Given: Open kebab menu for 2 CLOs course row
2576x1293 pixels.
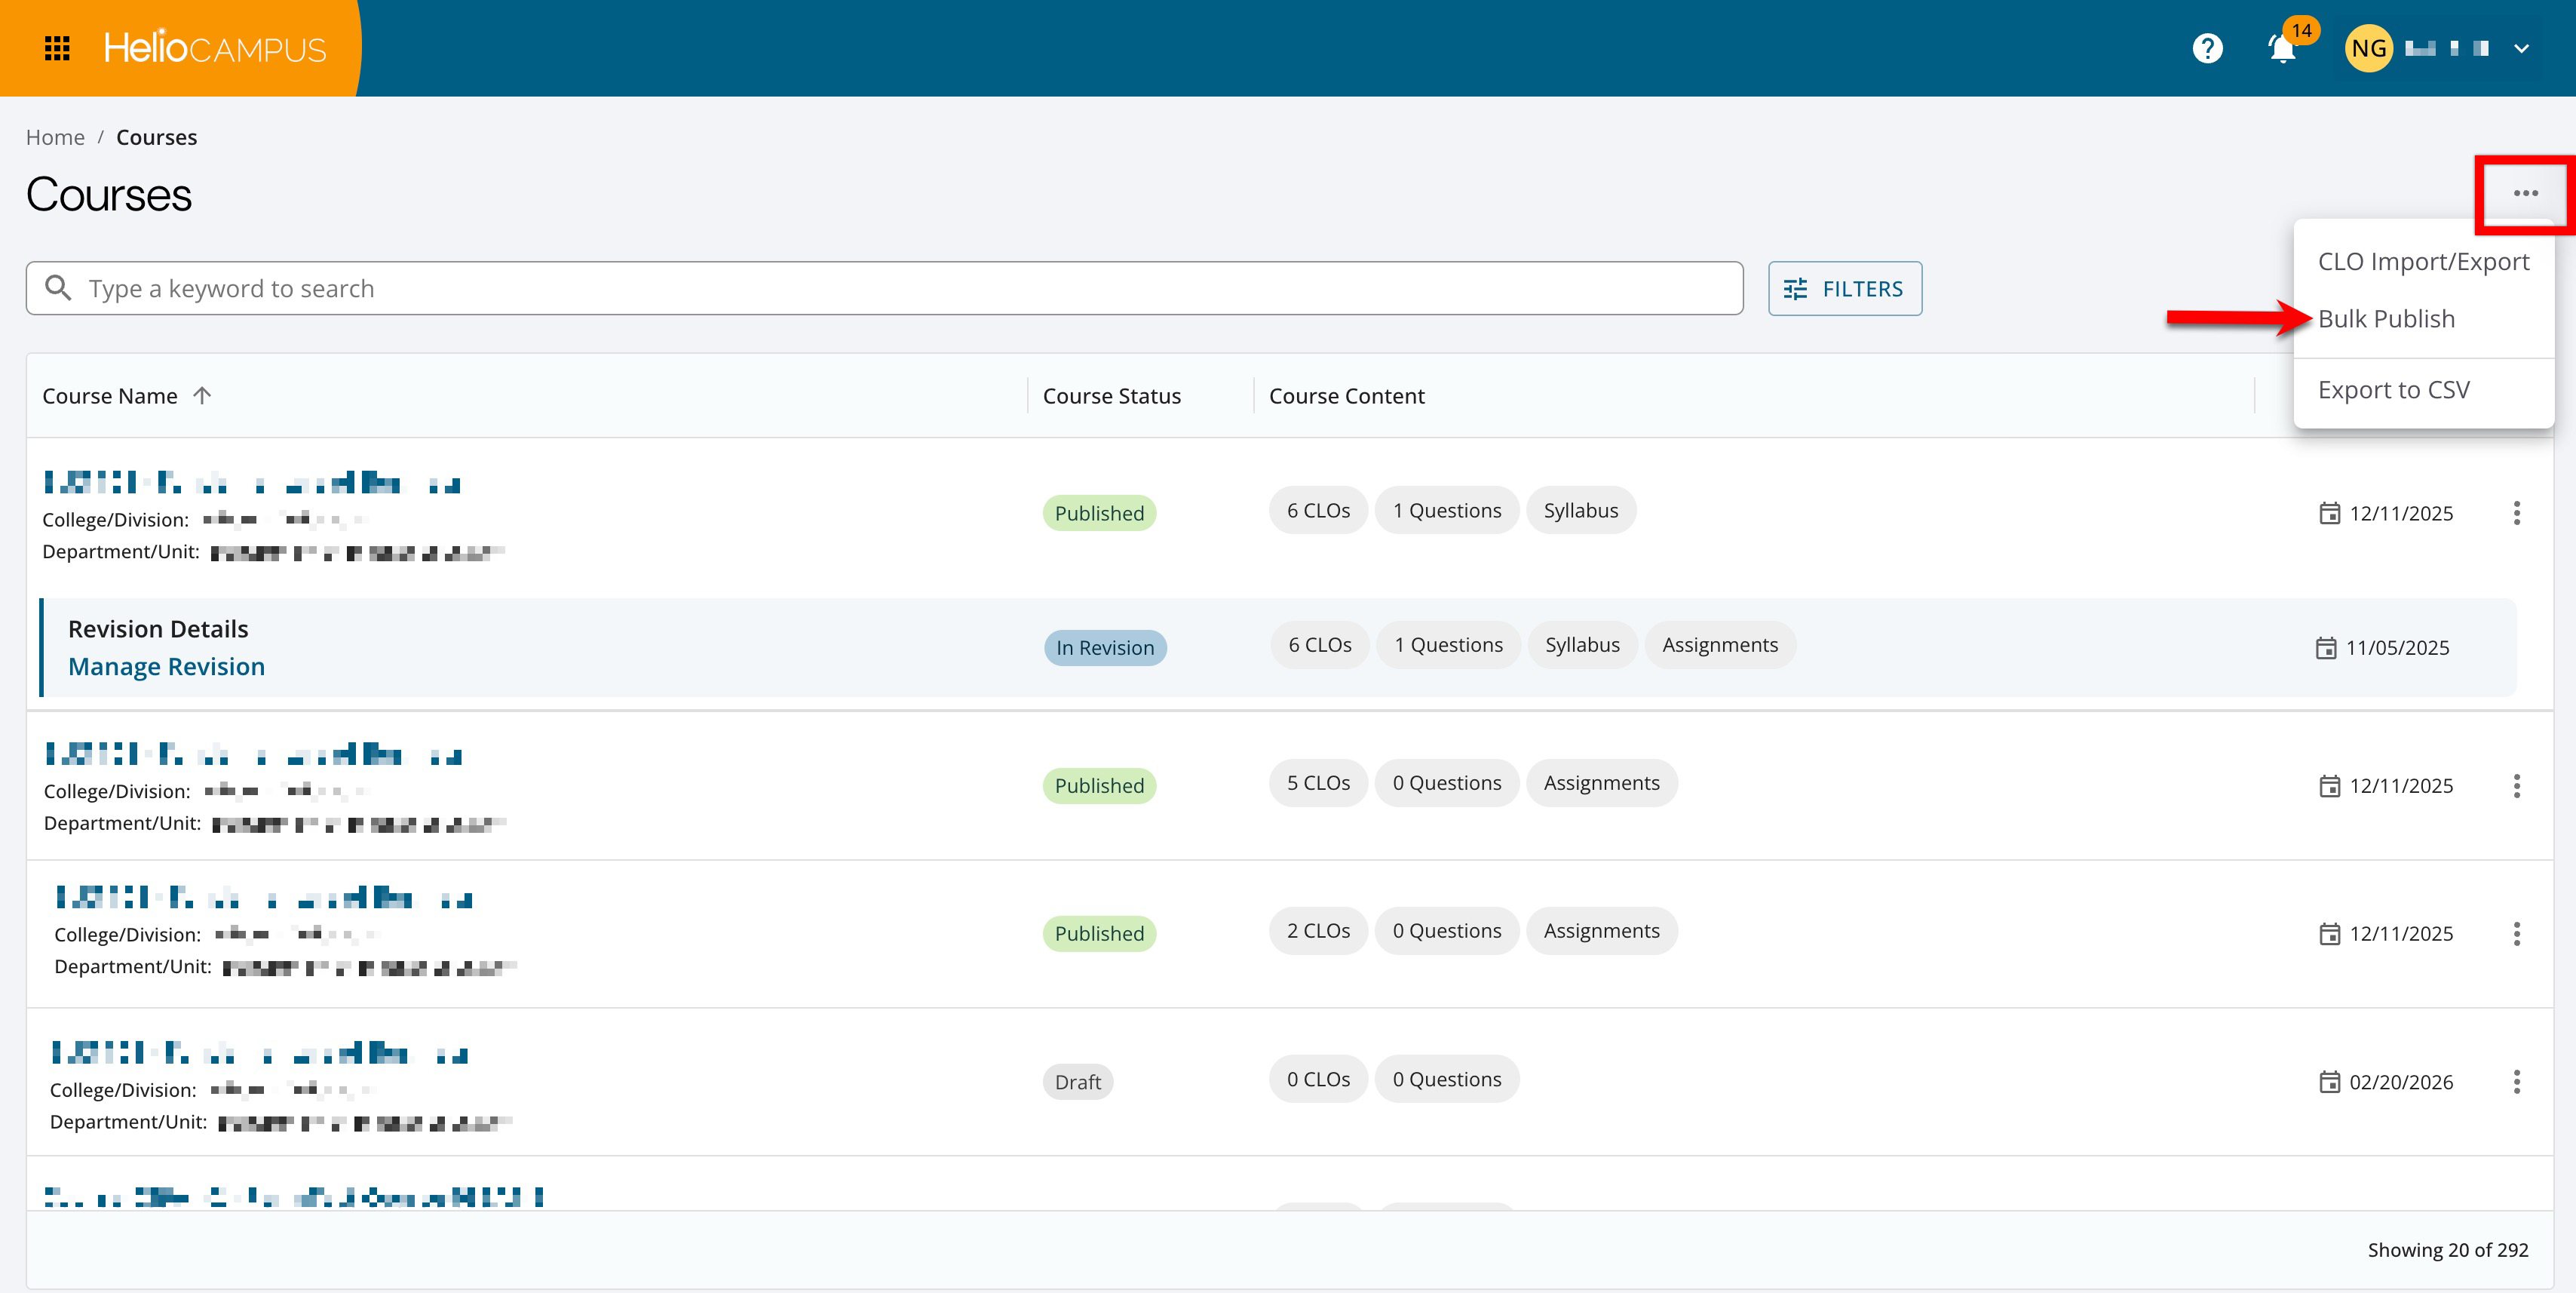Looking at the screenshot, I should 2516,933.
